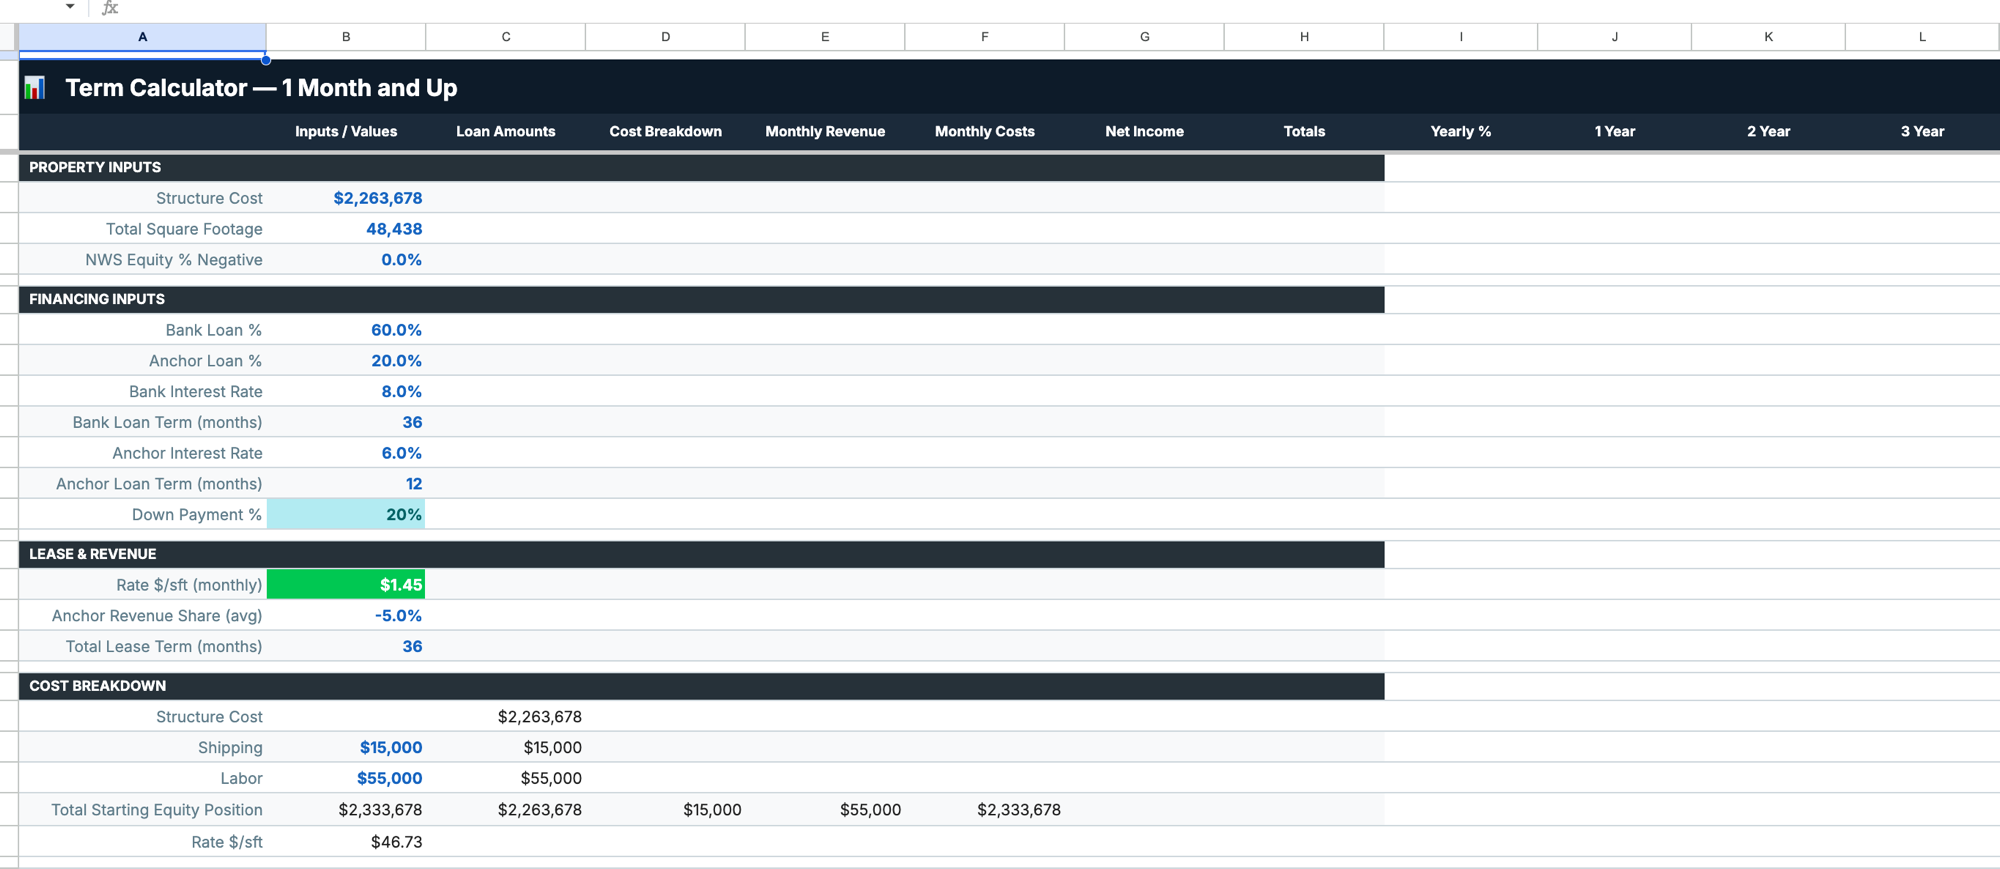Screen dimensions: 2000x869
Task: Click the Down Payment % label
Action: coord(197,515)
